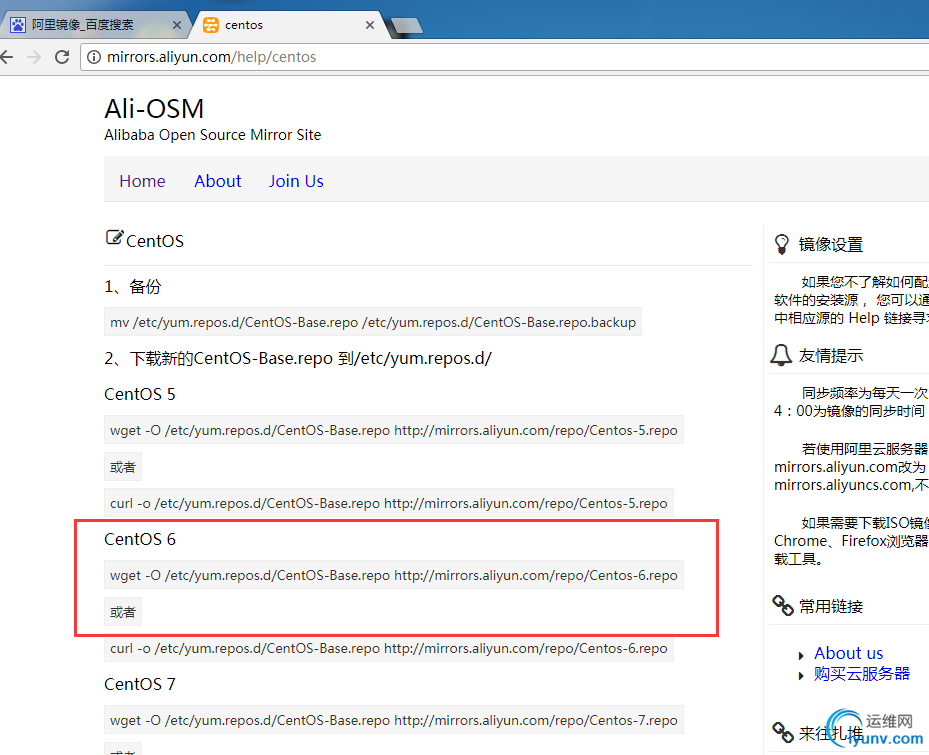Click the Alibaba Open Source Mirror Site subtitle
Image resolution: width=929 pixels, height=755 pixels.
pos(213,135)
